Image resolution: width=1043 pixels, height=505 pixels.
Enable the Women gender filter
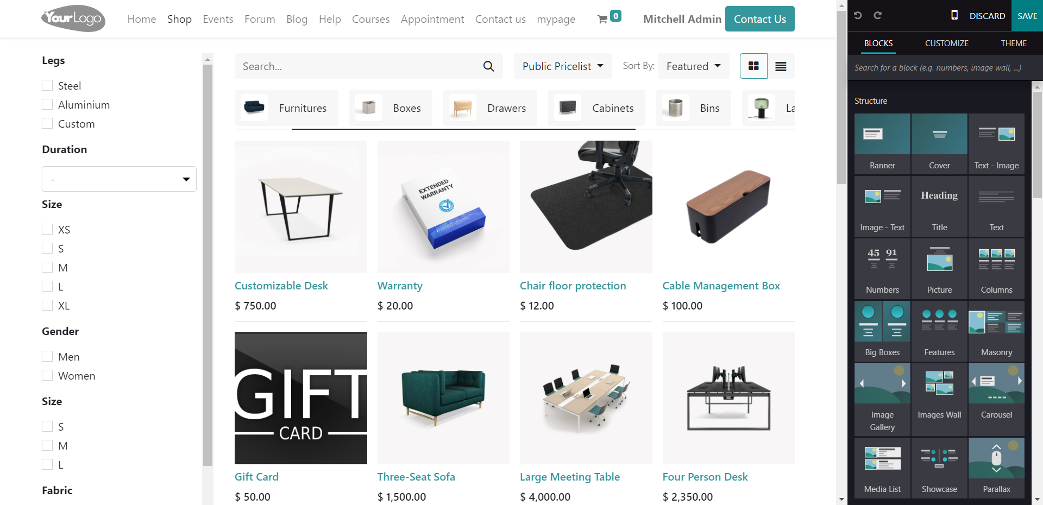point(47,375)
